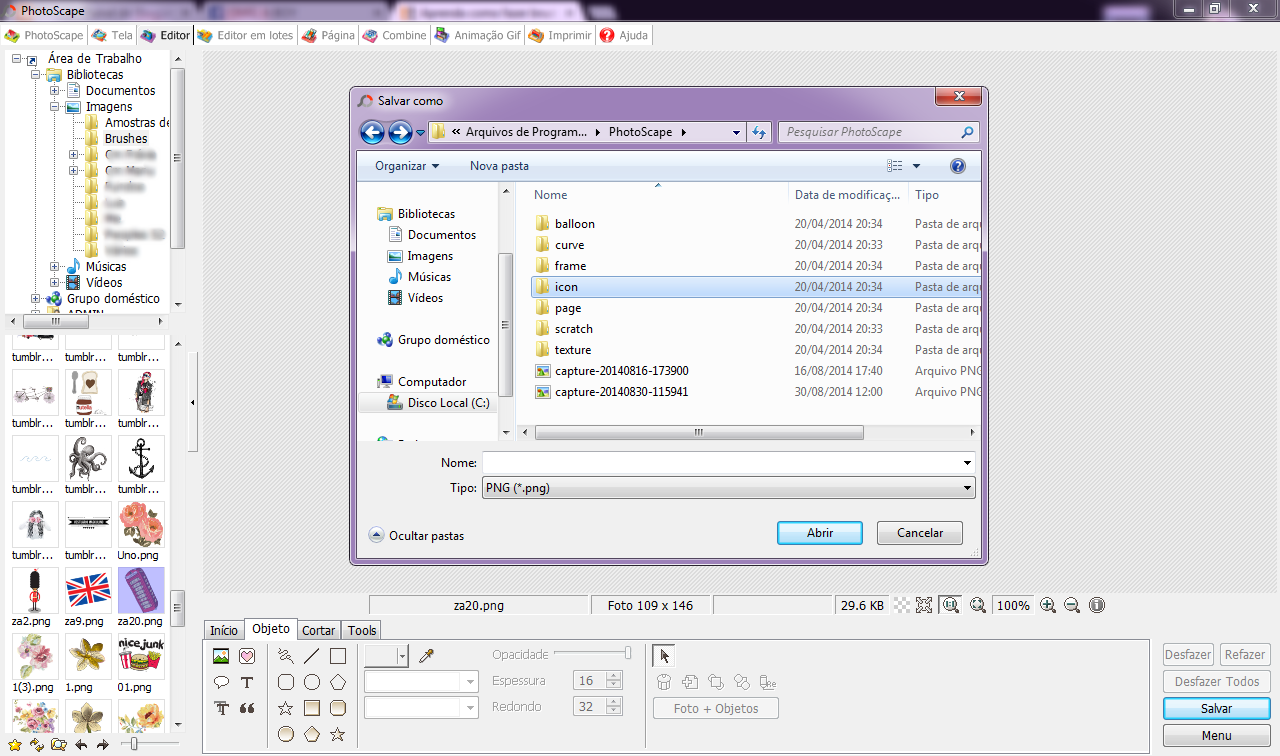Click the Cancelar button
The height and width of the screenshot is (756, 1280).
[x=920, y=533]
